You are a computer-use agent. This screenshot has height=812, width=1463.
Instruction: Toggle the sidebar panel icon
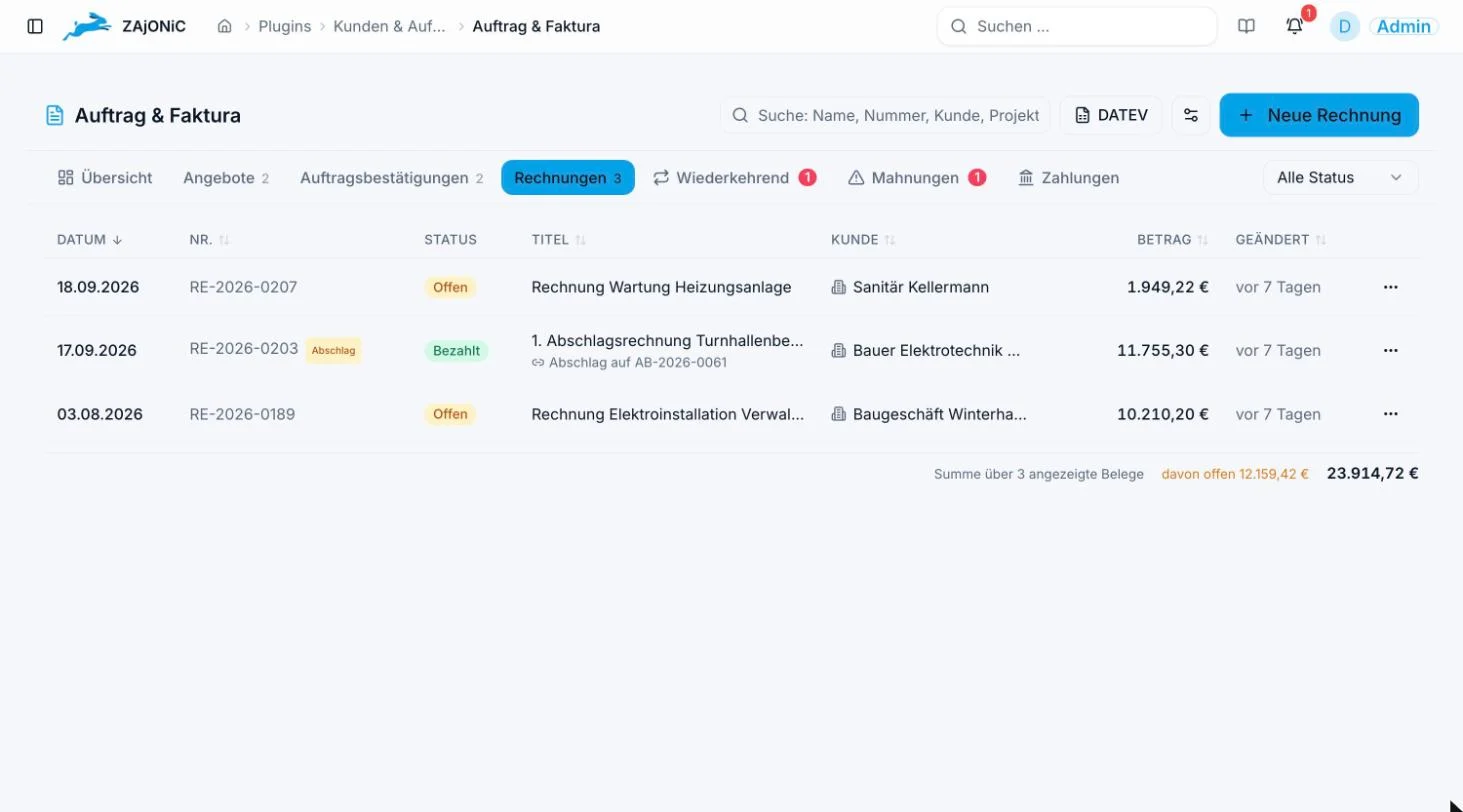(x=35, y=27)
